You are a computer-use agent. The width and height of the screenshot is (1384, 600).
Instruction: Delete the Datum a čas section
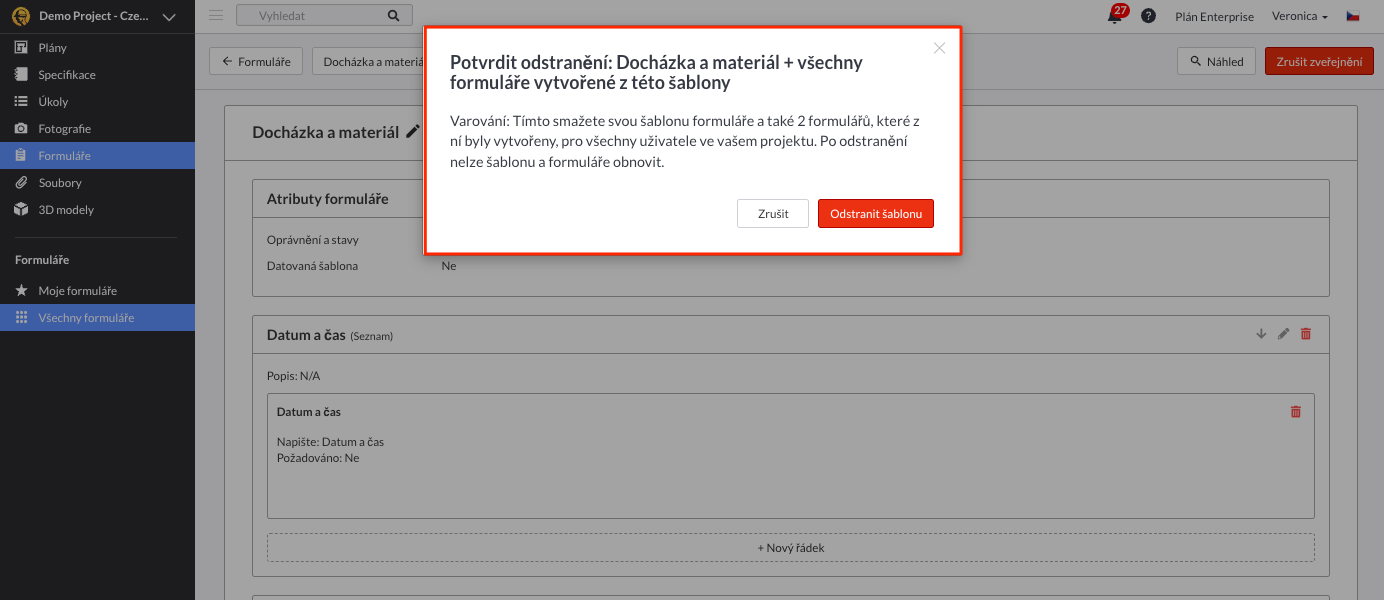(1305, 334)
